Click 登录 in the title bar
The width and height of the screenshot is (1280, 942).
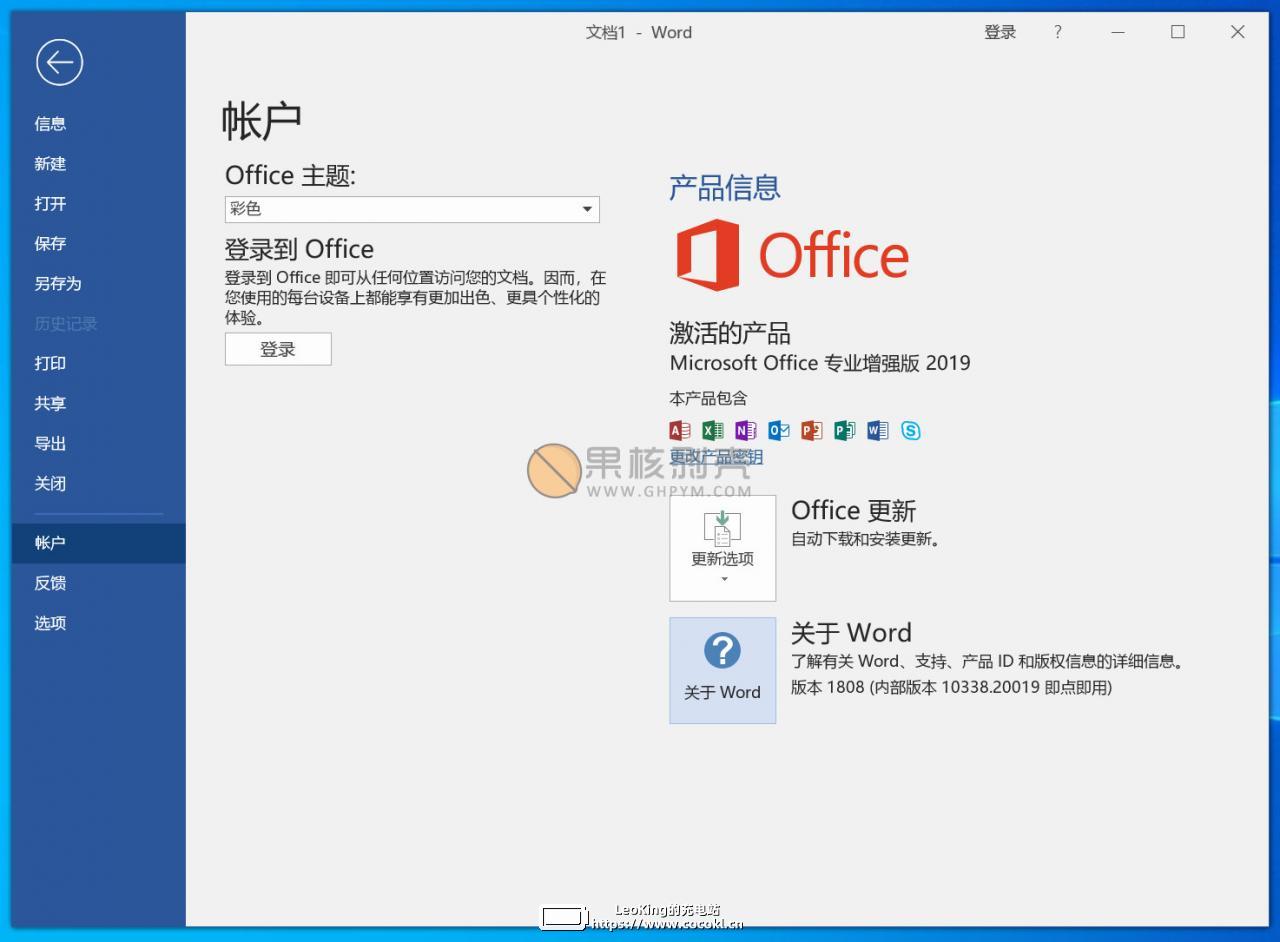click(1000, 32)
